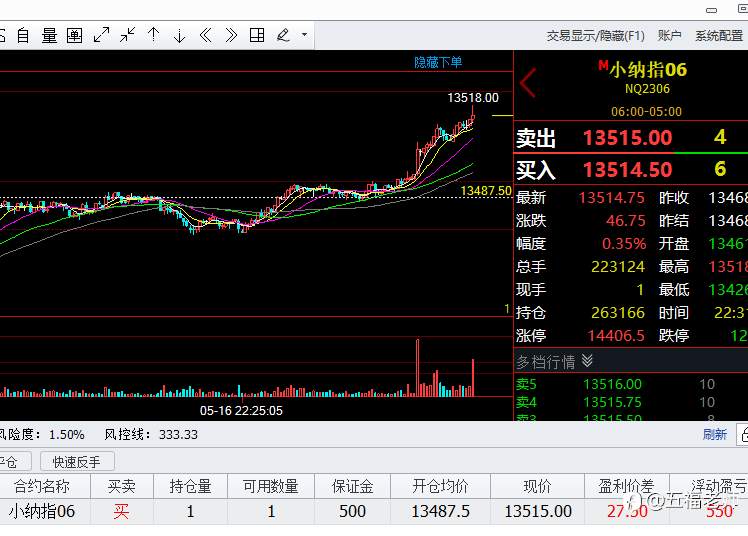This screenshot has height=536, width=748.
Task: Expand the chart with the diagonal outward arrows
Action: pyautogui.click(x=101, y=35)
